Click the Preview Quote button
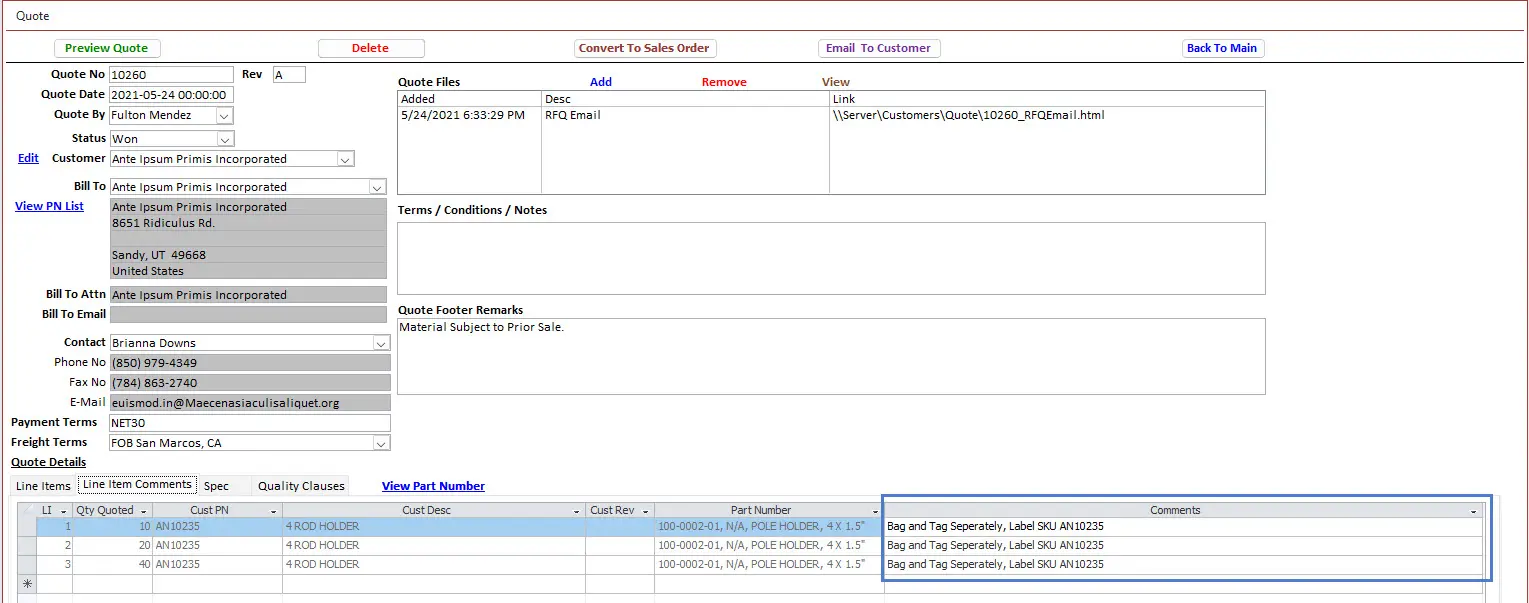The width and height of the screenshot is (1529, 603). (107, 48)
